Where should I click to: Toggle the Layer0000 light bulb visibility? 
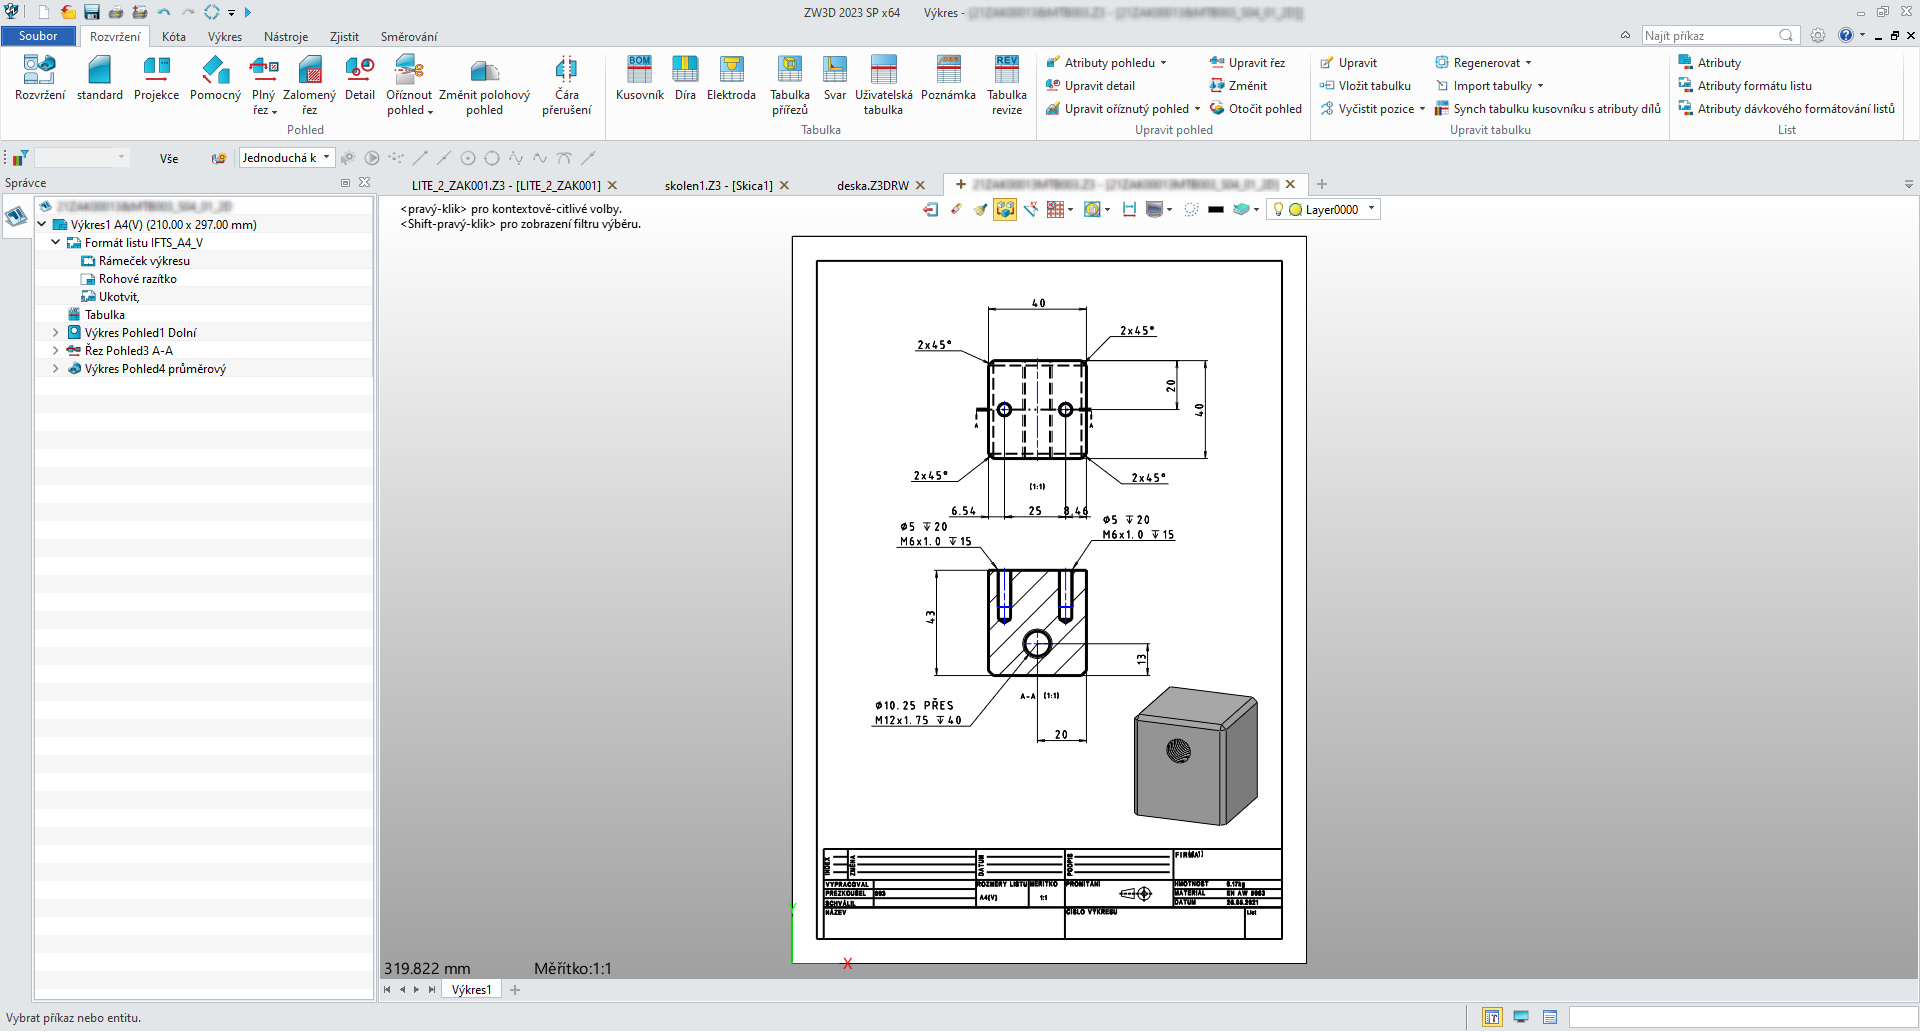click(1278, 209)
